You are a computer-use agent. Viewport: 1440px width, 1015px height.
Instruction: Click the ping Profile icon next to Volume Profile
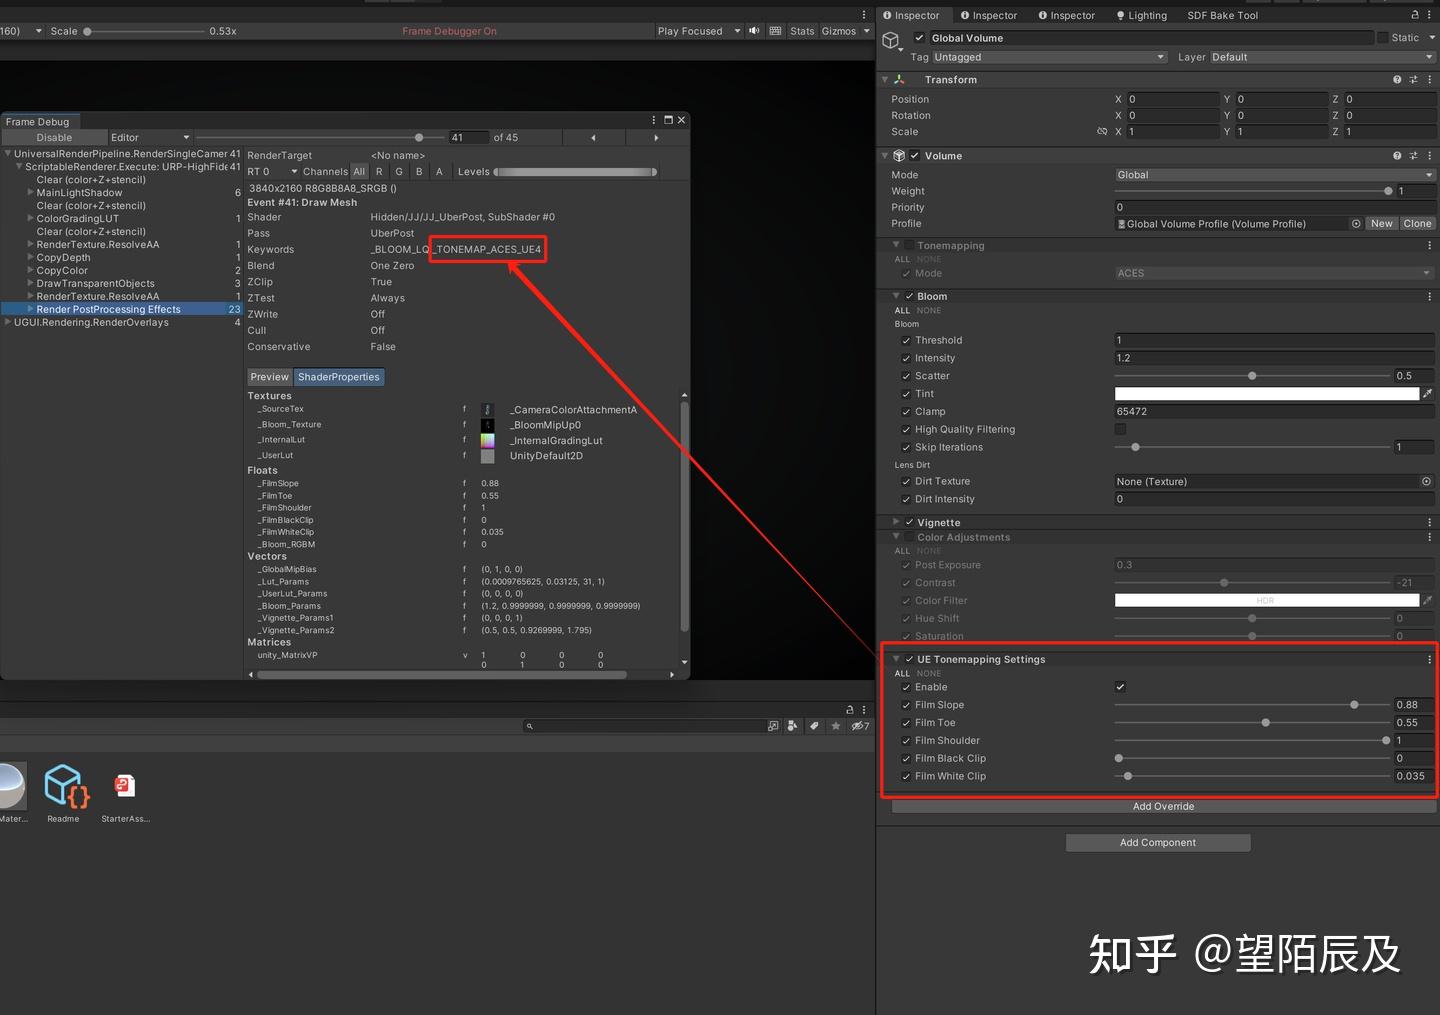pos(1356,223)
